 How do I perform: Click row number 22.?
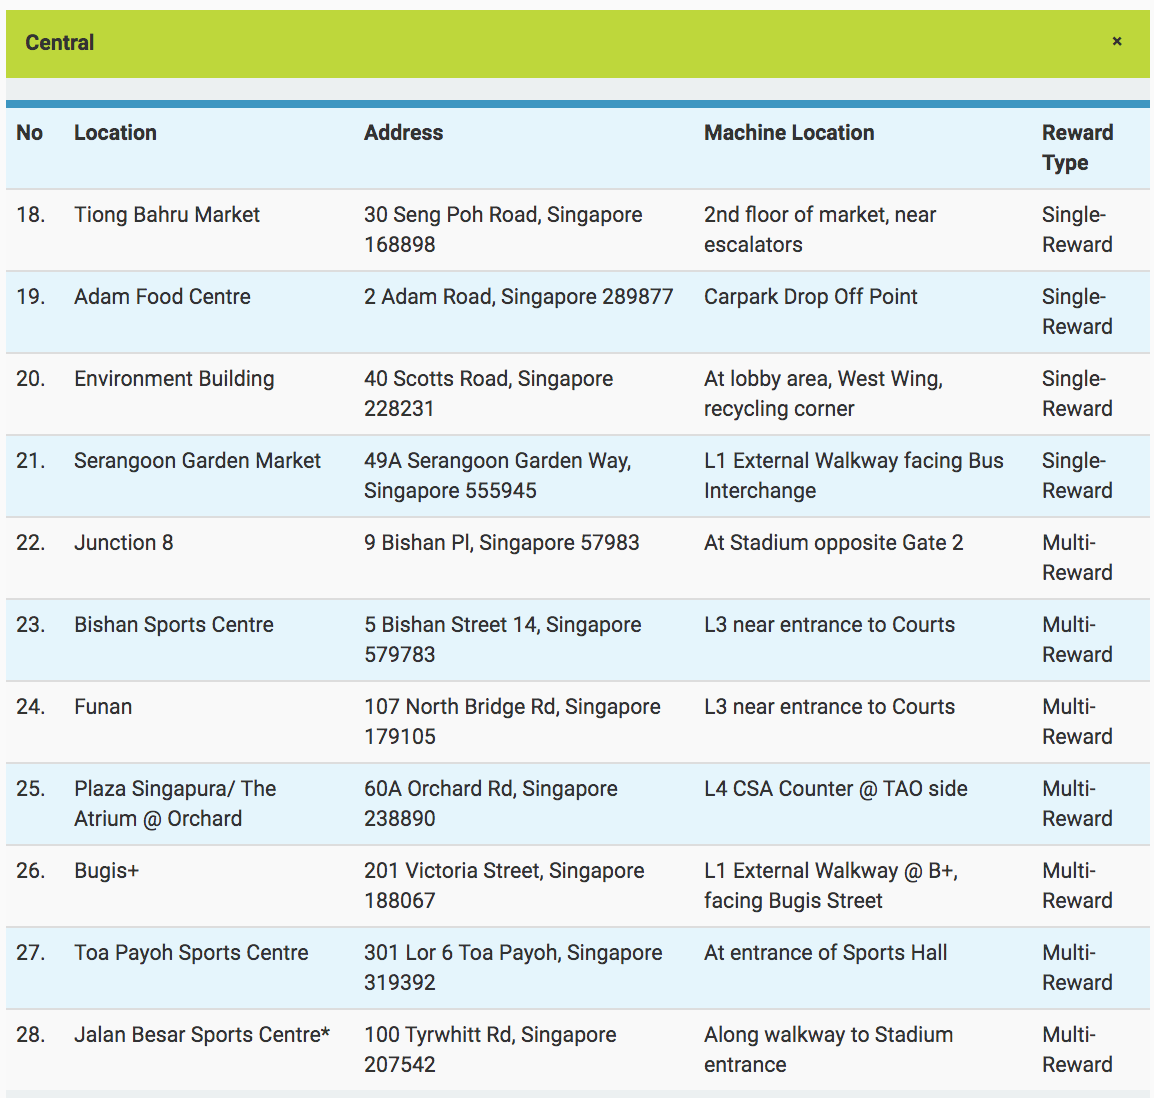30,542
